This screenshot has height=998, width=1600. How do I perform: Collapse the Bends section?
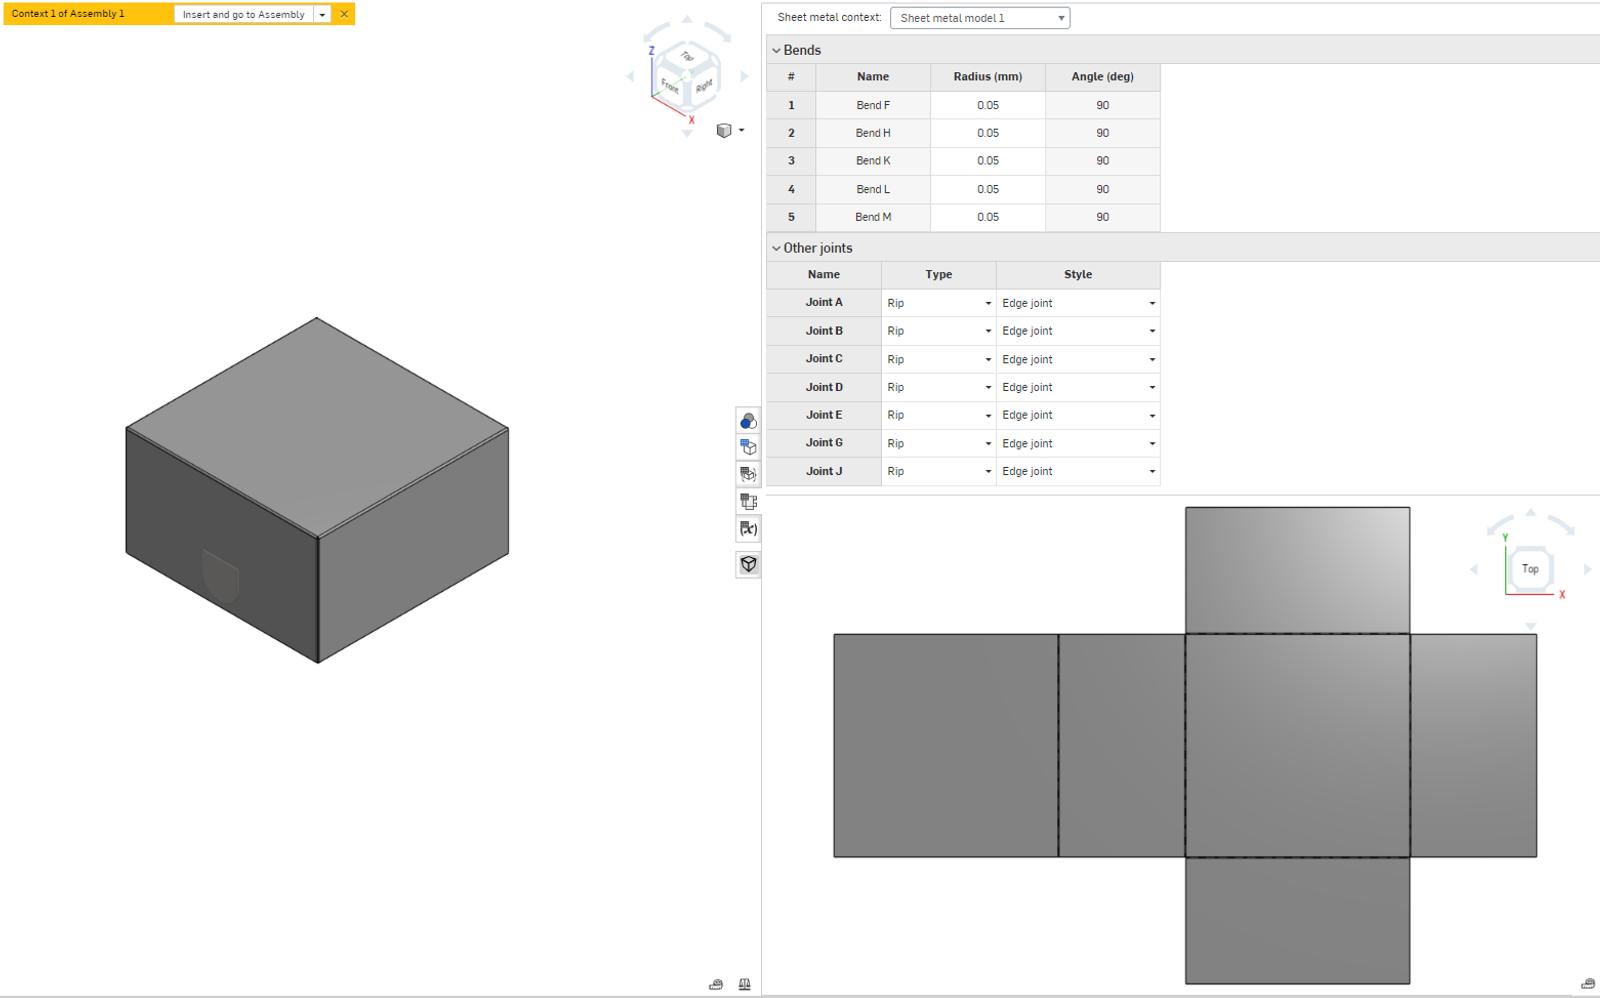click(776, 51)
